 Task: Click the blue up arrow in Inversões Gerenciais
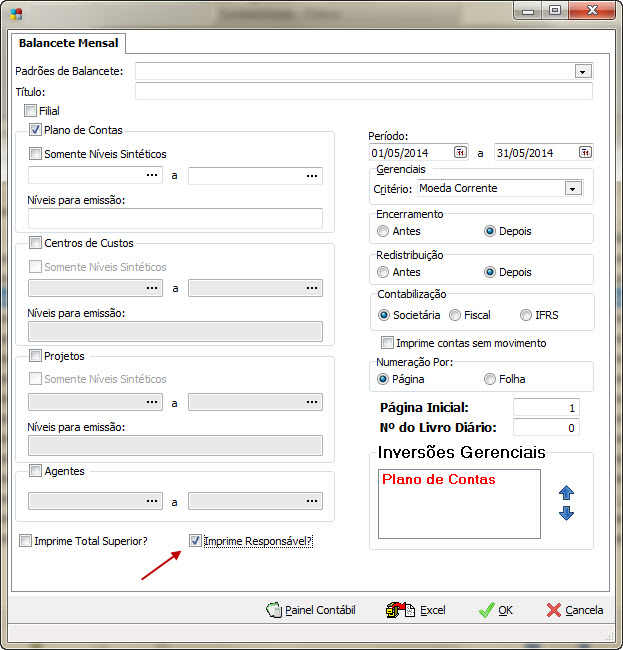(566, 493)
